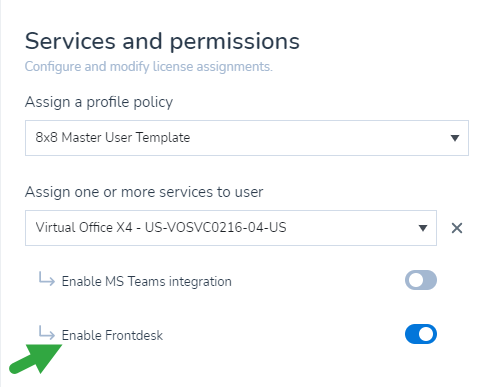Open the Virtual Office X4 - US-VOSVC0216-04-US combo box

pyautogui.click(x=231, y=228)
